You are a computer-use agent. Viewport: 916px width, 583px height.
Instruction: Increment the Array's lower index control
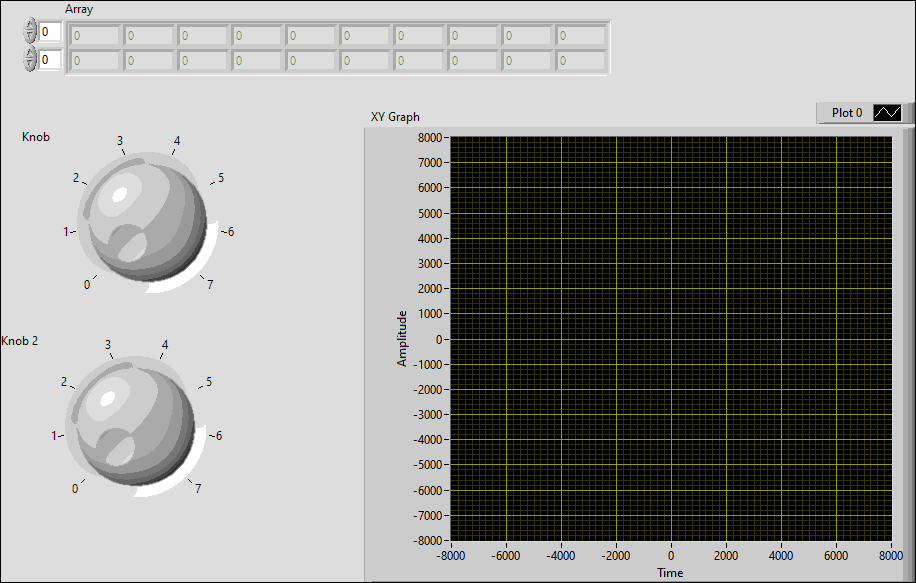(30, 53)
